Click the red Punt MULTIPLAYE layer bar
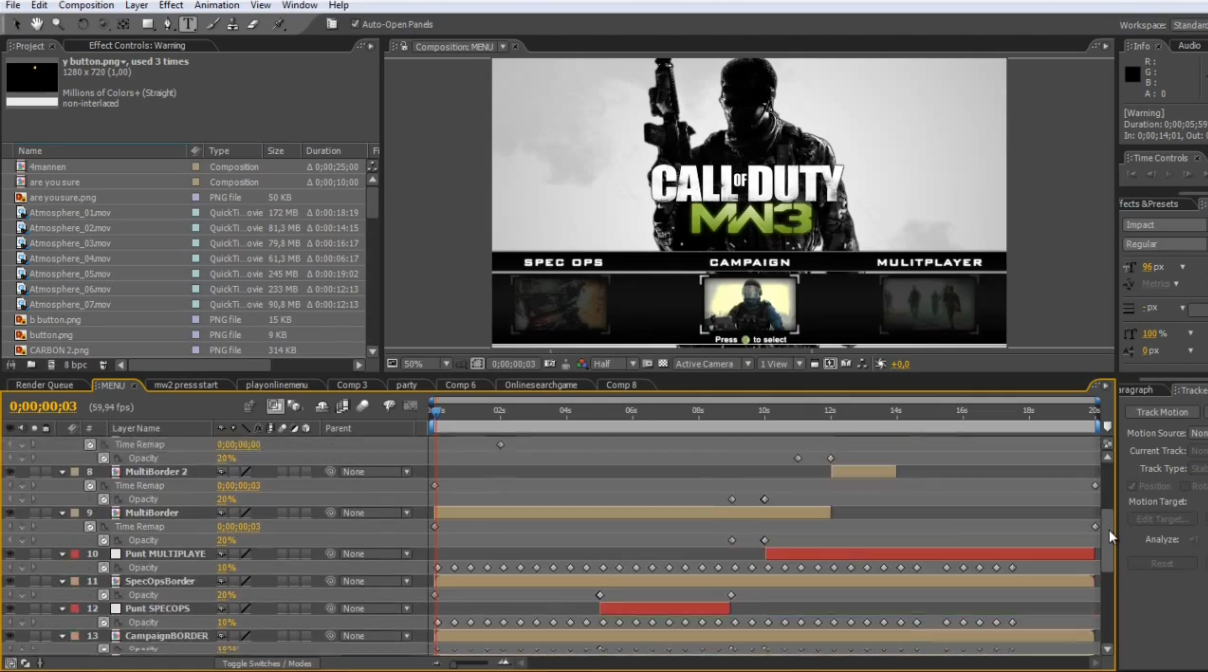Screen dimensions: 1208x672 click(x=930, y=554)
